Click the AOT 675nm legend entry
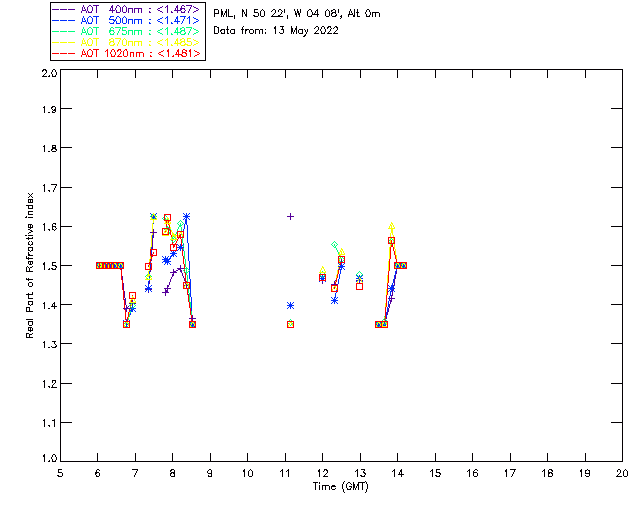 [127, 31]
